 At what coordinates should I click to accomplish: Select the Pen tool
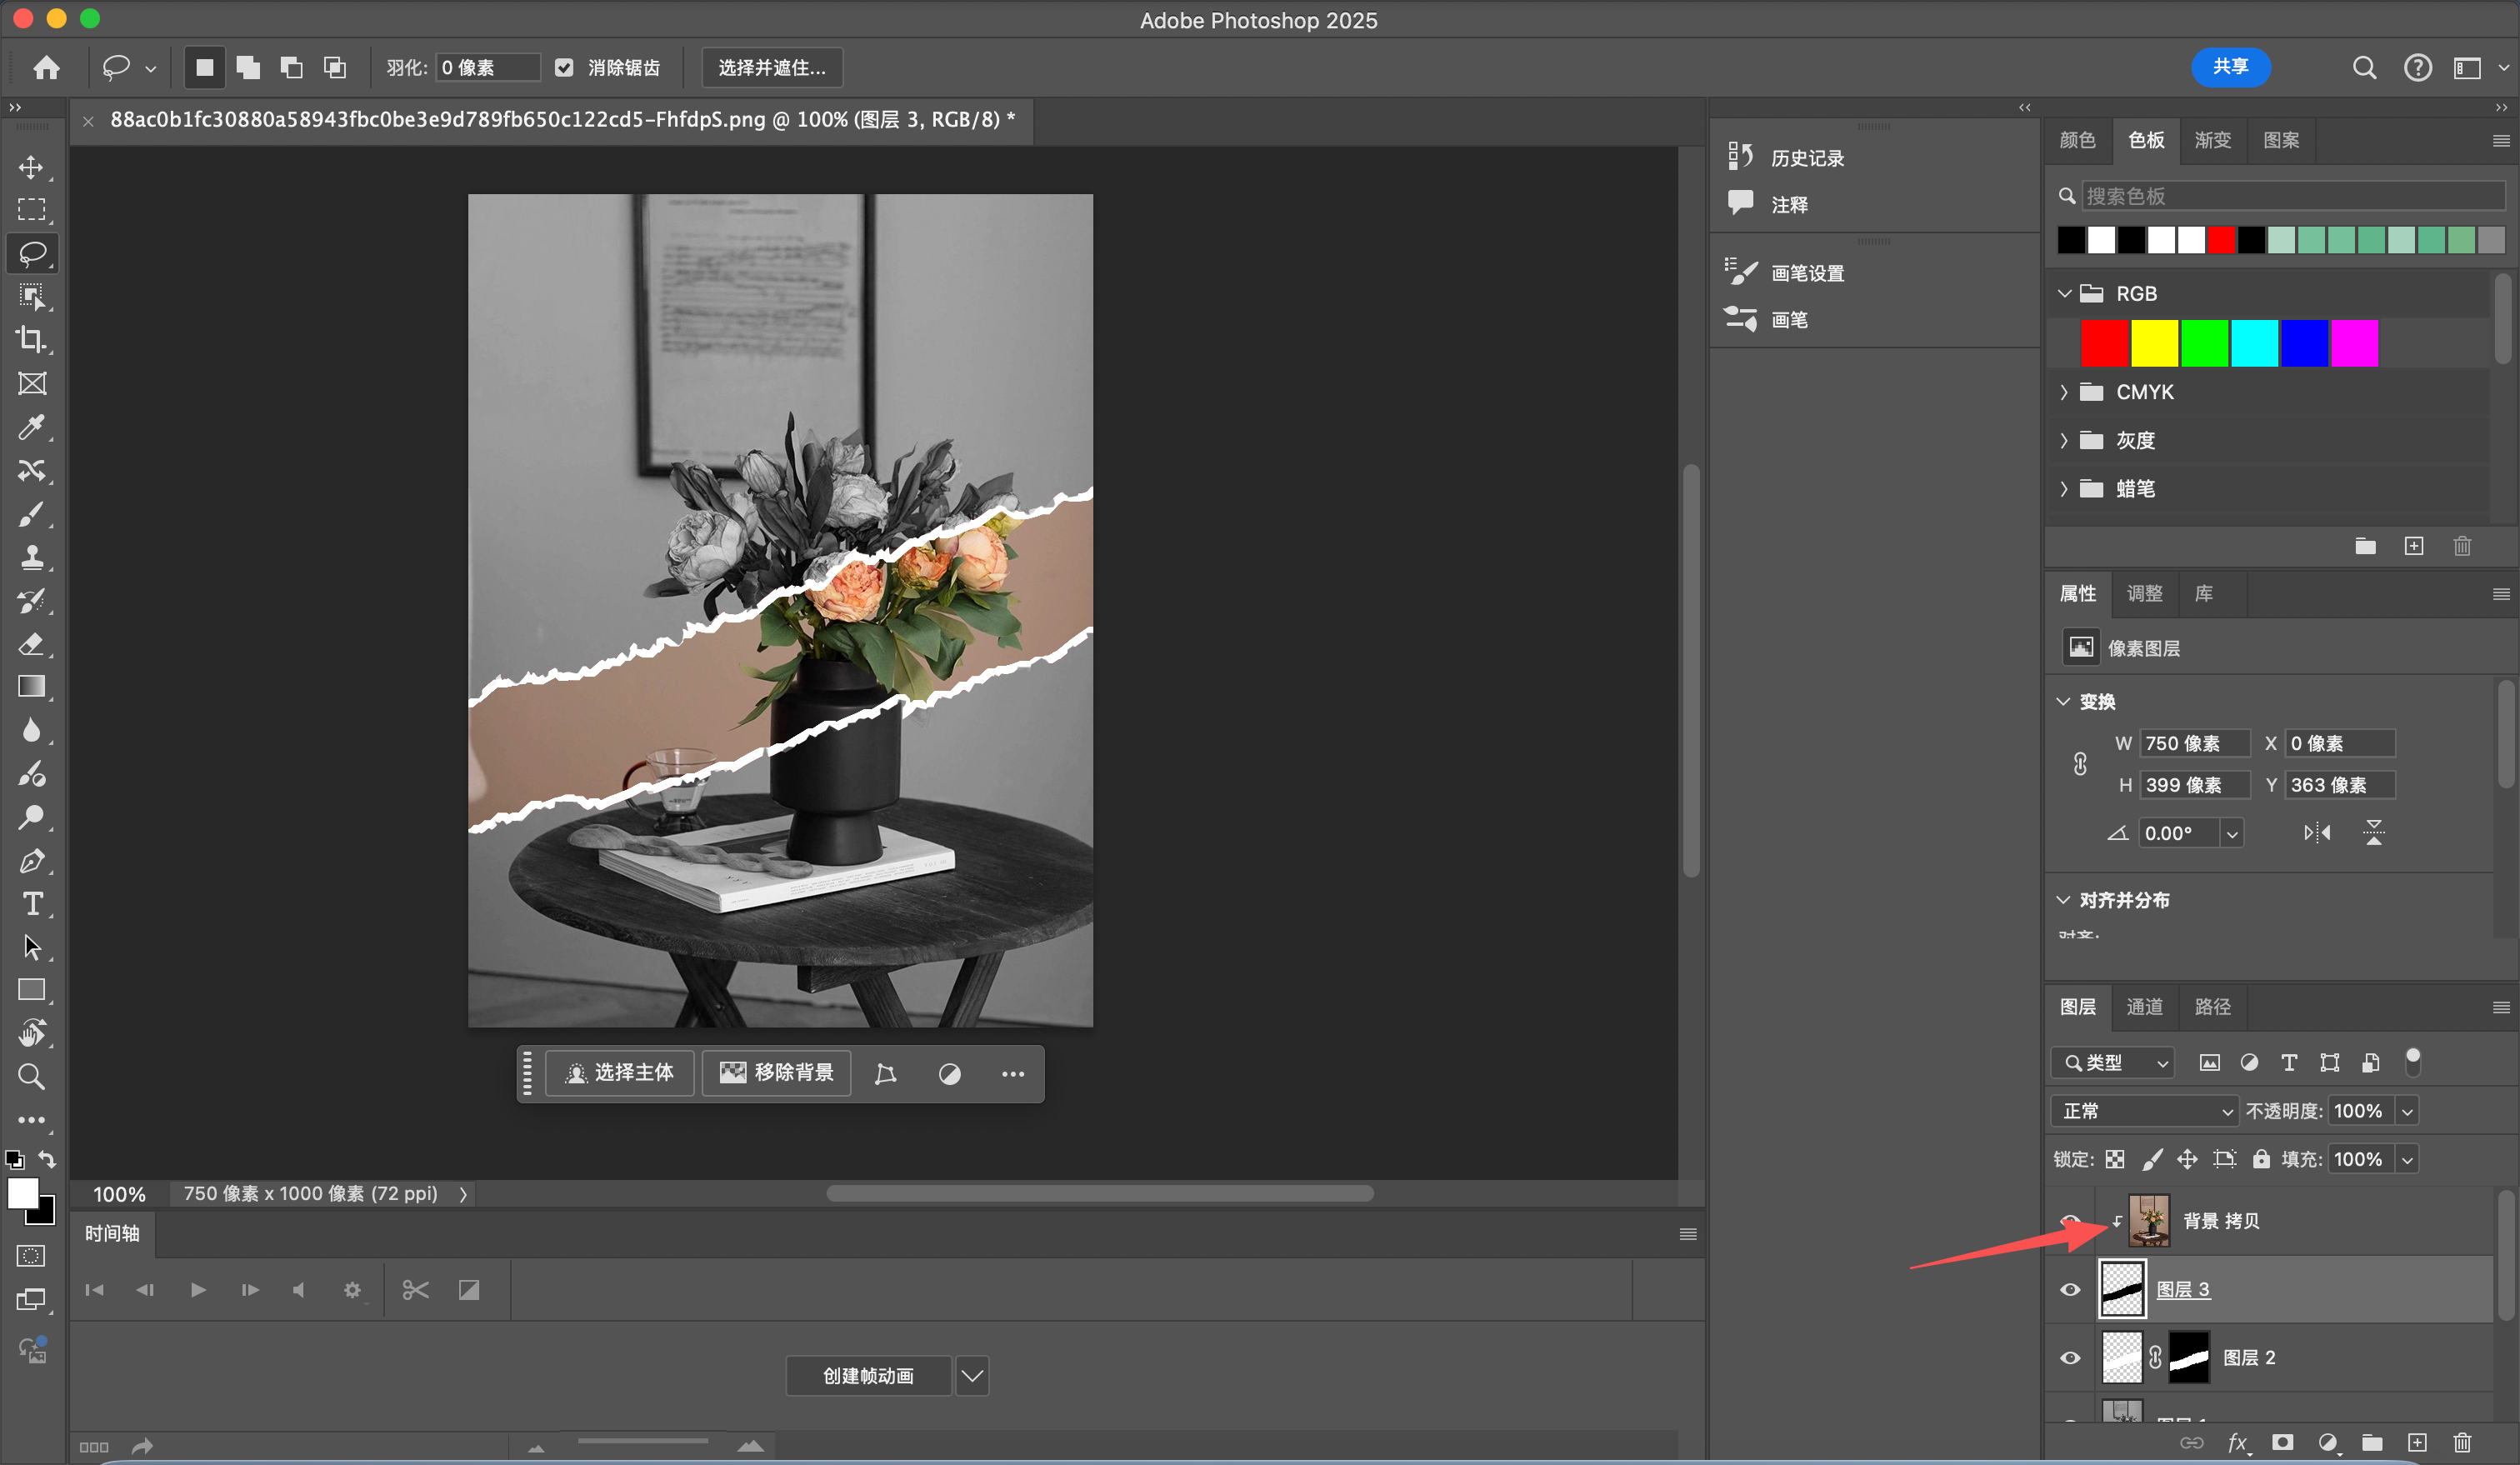click(31, 861)
